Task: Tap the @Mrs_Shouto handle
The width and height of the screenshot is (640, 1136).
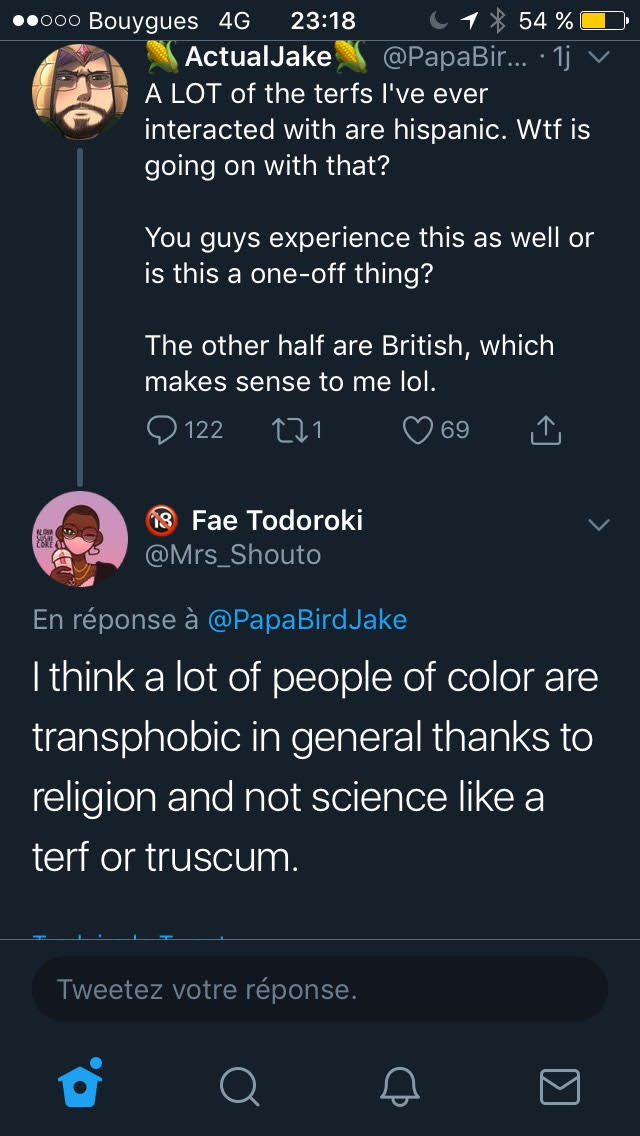Action: pyautogui.click(x=233, y=554)
